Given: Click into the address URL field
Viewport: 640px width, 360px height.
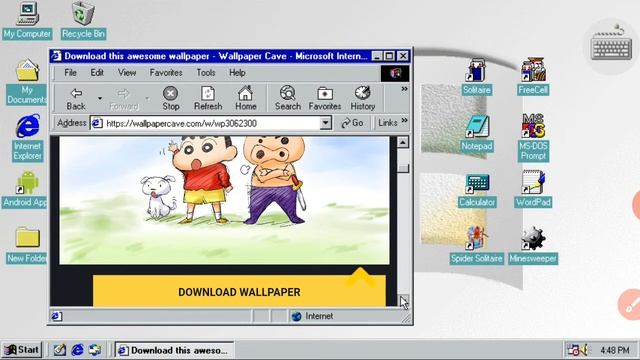Looking at the screenshot, I should click(x=211, y=123).
